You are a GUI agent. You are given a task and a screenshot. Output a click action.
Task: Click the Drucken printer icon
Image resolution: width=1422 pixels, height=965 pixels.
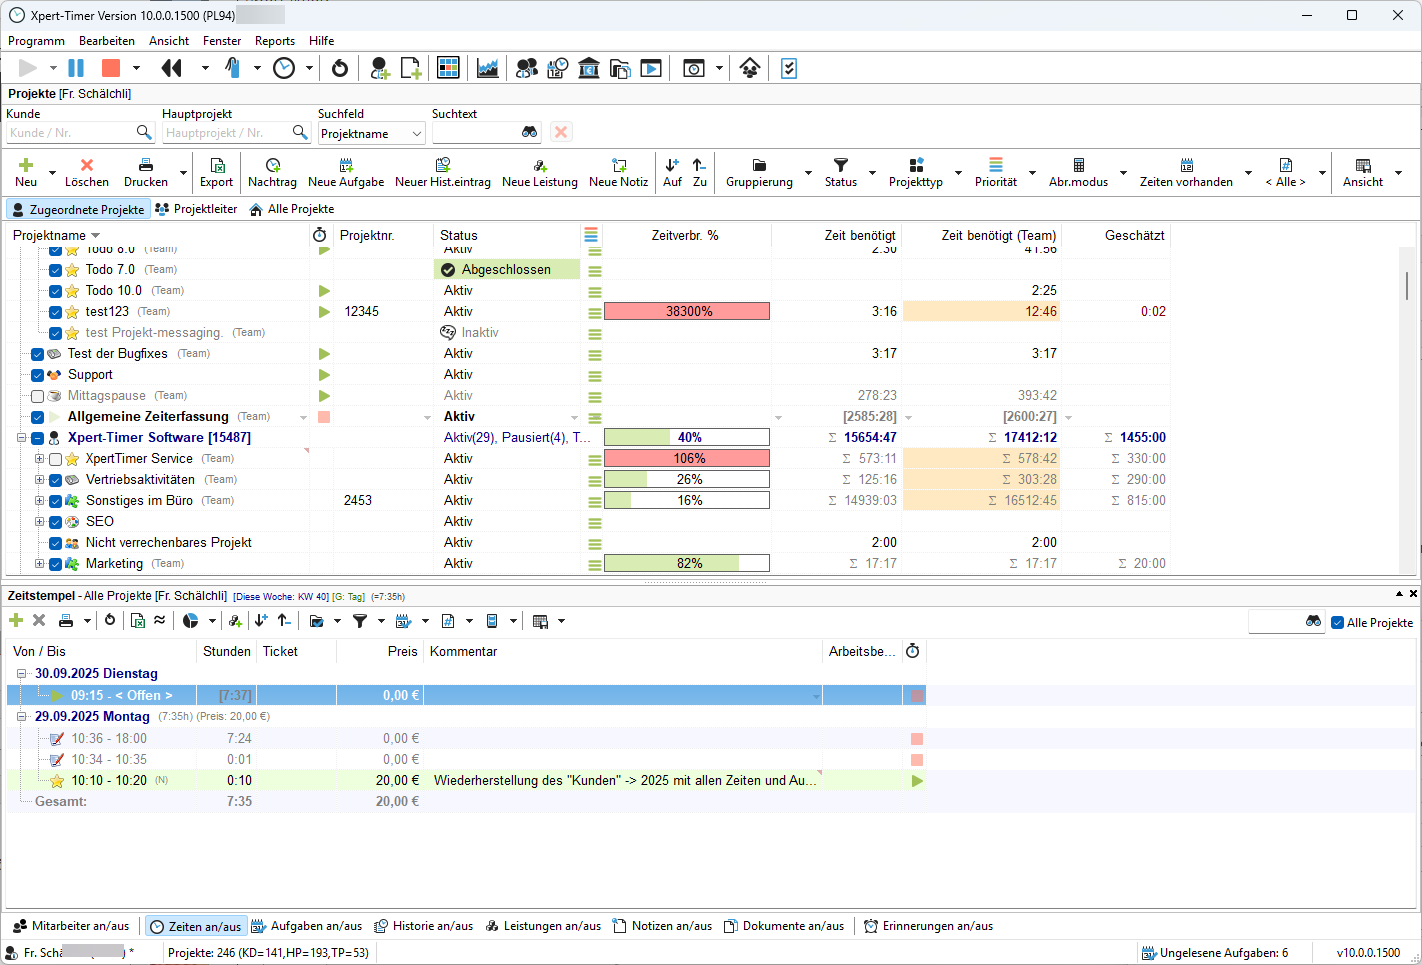click(146, 165)
